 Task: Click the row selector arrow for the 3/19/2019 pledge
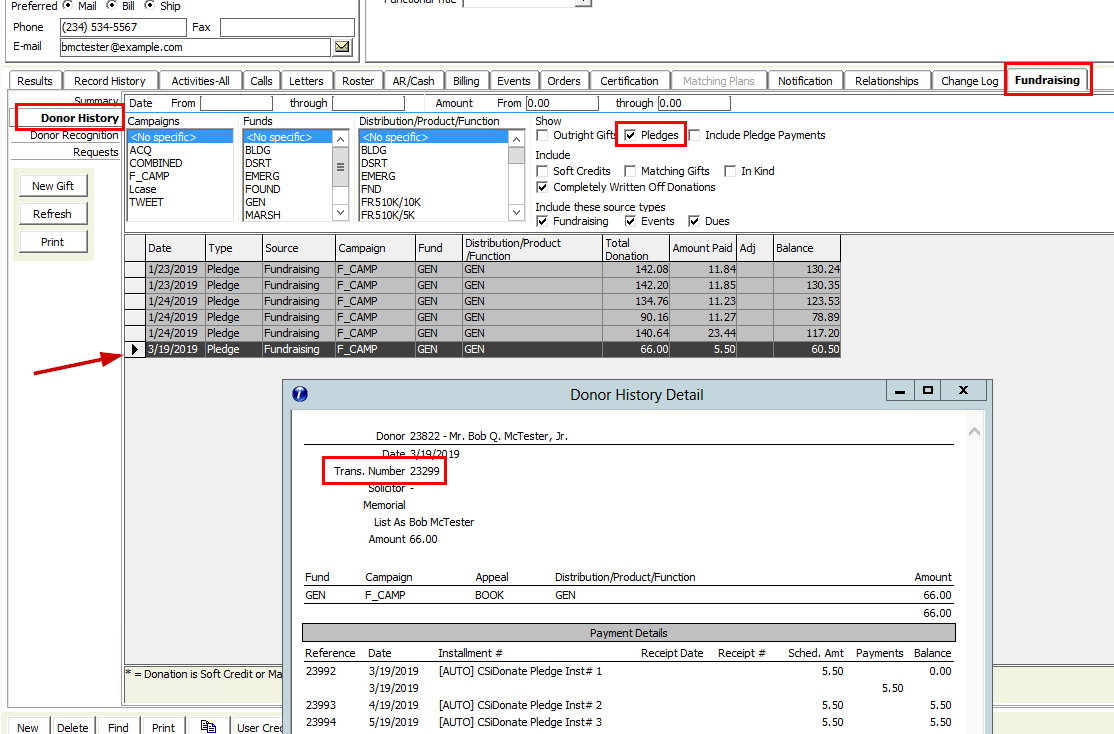[x=135, y=350]
